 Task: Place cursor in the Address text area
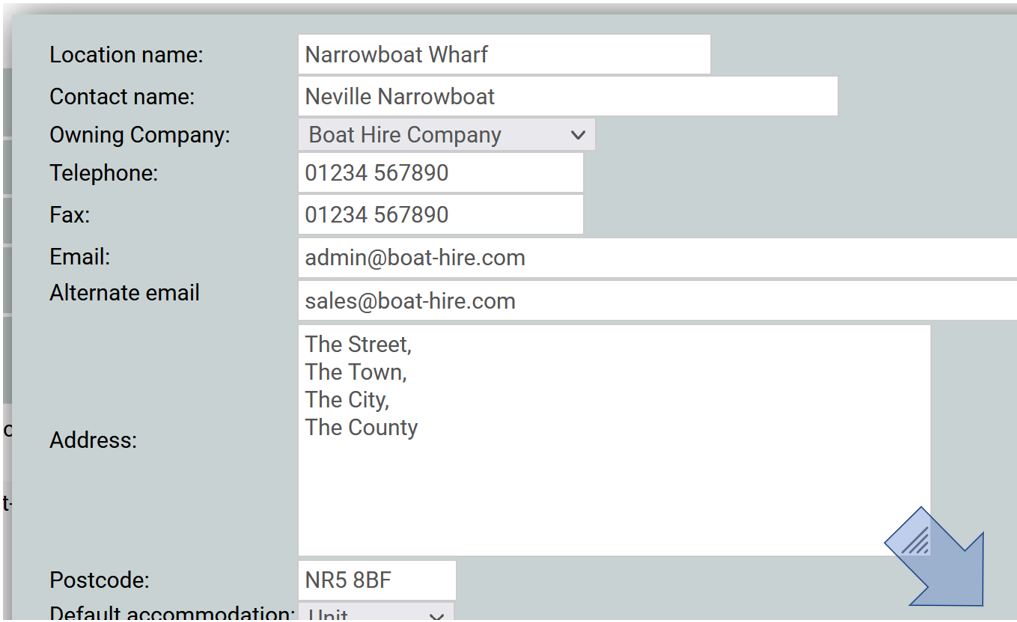click(x=613, y=440)
